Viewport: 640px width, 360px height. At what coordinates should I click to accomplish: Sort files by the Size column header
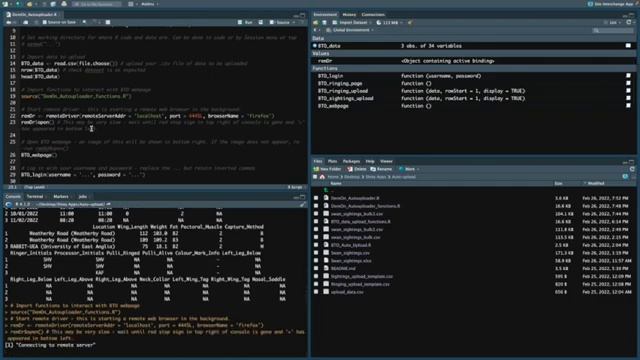[x=558, y=183]
